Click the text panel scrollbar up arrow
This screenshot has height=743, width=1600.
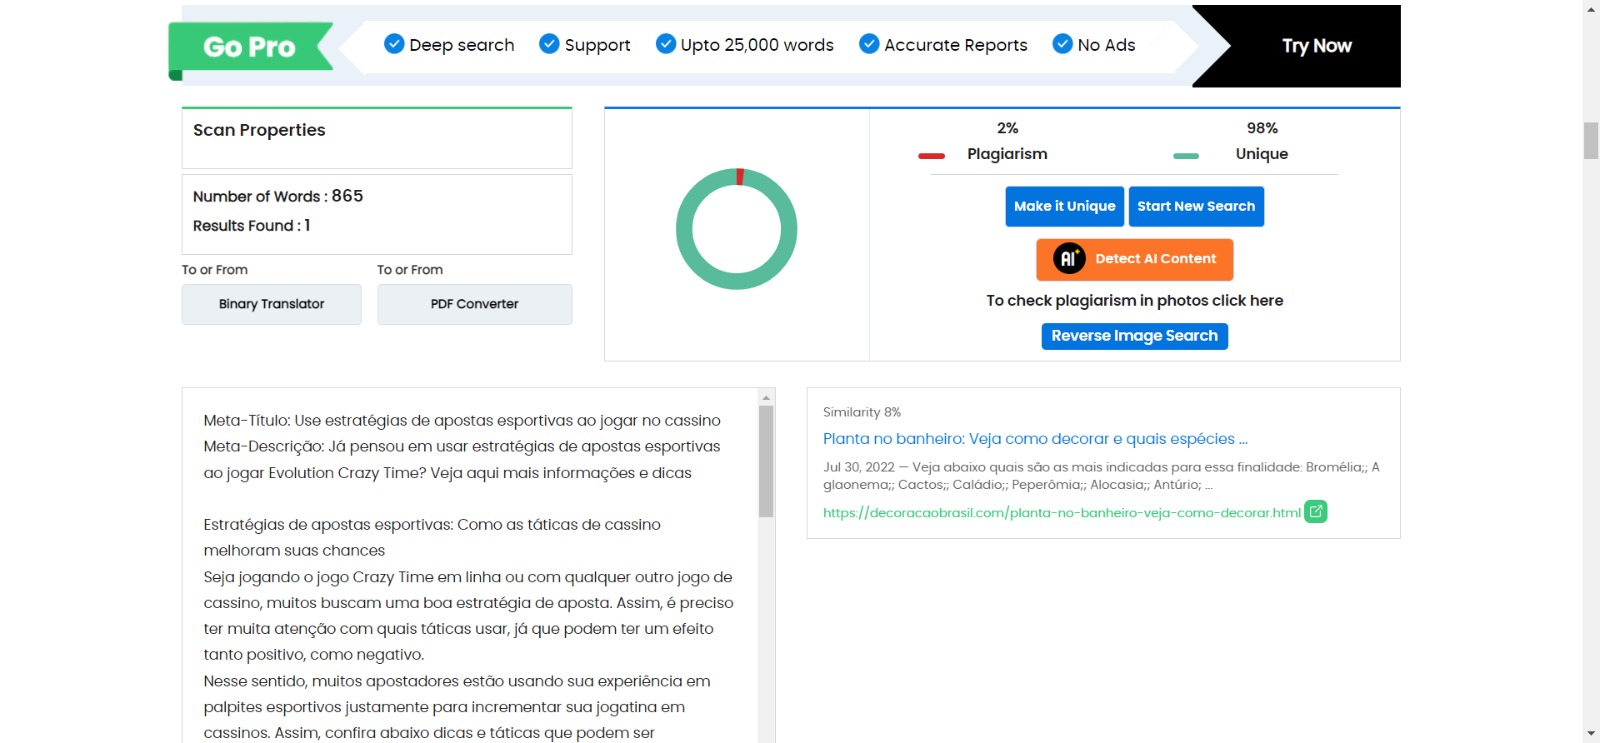point(766,397)
